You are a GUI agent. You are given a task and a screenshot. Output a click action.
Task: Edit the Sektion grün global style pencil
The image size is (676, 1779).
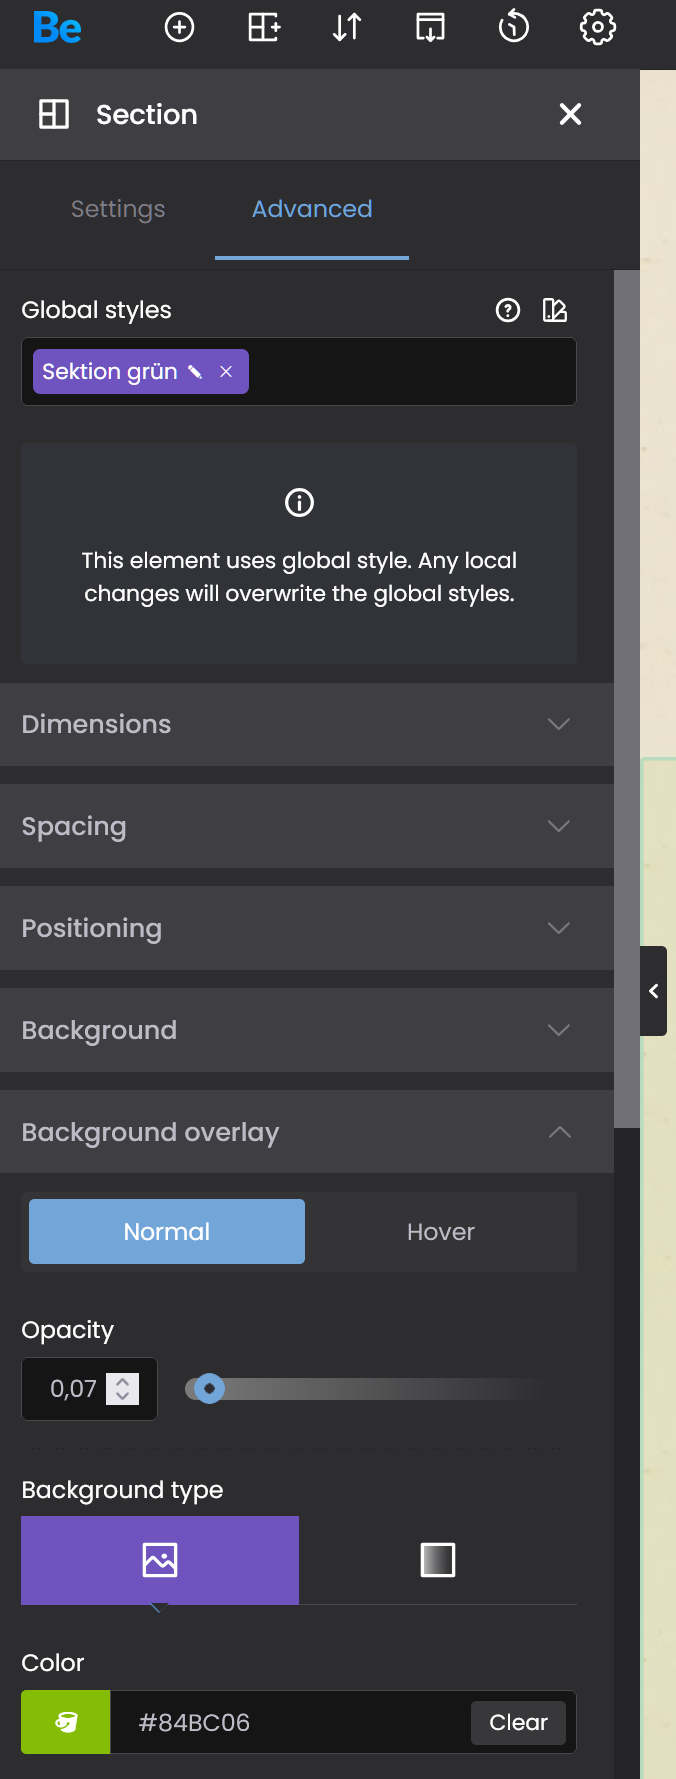pyautogui.click(x=195, y=372)
